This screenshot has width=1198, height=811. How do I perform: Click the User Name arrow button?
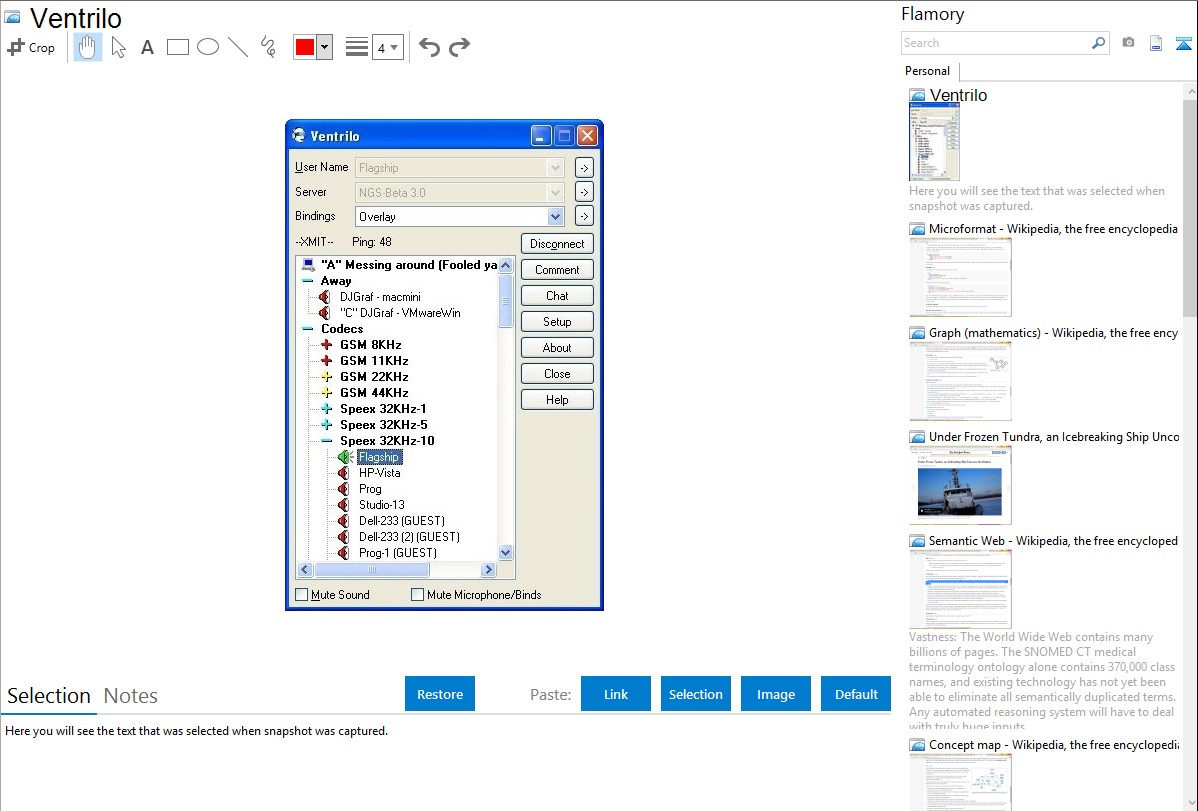pos(584,168)
